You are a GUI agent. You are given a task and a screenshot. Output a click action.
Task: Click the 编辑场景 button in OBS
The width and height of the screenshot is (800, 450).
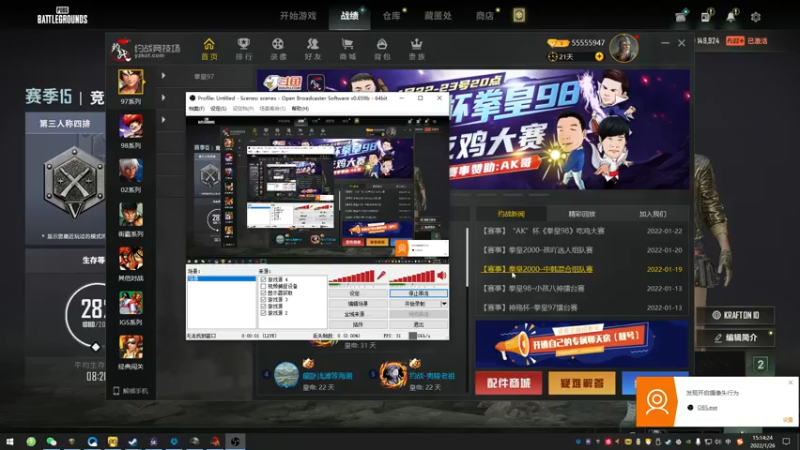pos(358,304)
